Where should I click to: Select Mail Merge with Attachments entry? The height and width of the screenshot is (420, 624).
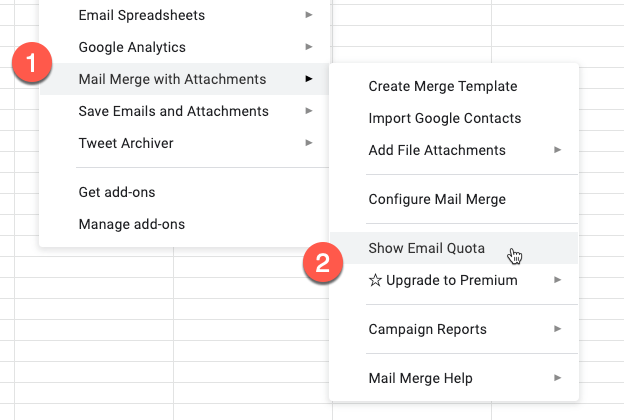coord(185,79)
